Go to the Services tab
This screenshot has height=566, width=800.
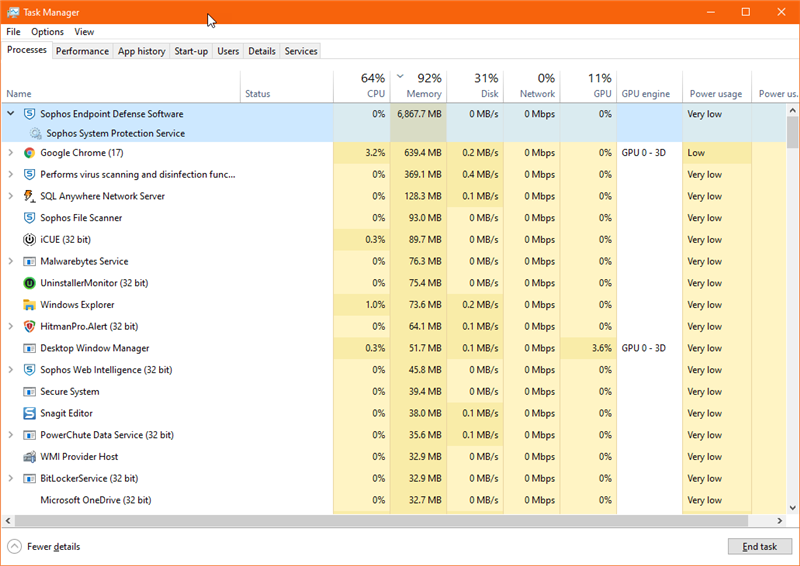coord(301,51)
